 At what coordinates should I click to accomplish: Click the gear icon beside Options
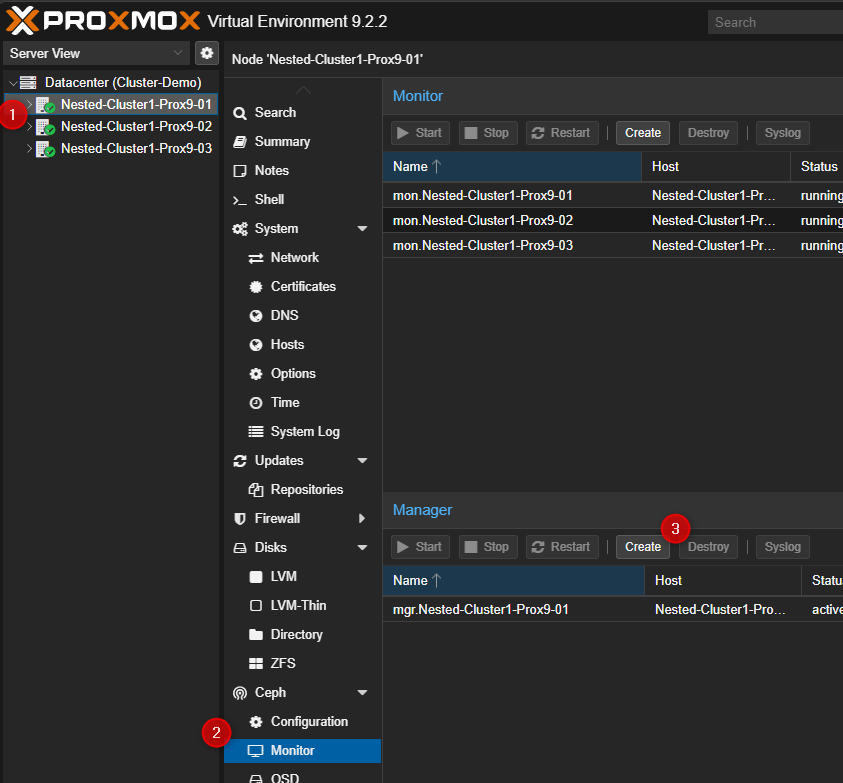click(256, 374)
